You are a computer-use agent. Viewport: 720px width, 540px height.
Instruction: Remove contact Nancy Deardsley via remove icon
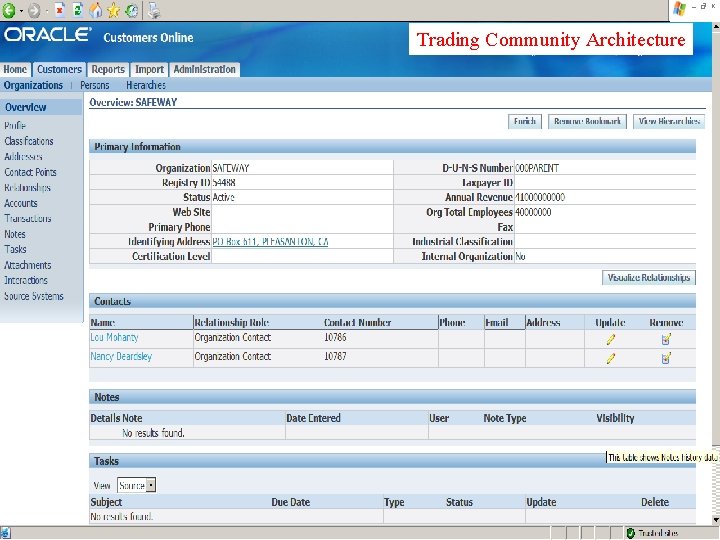coord(666,358)
